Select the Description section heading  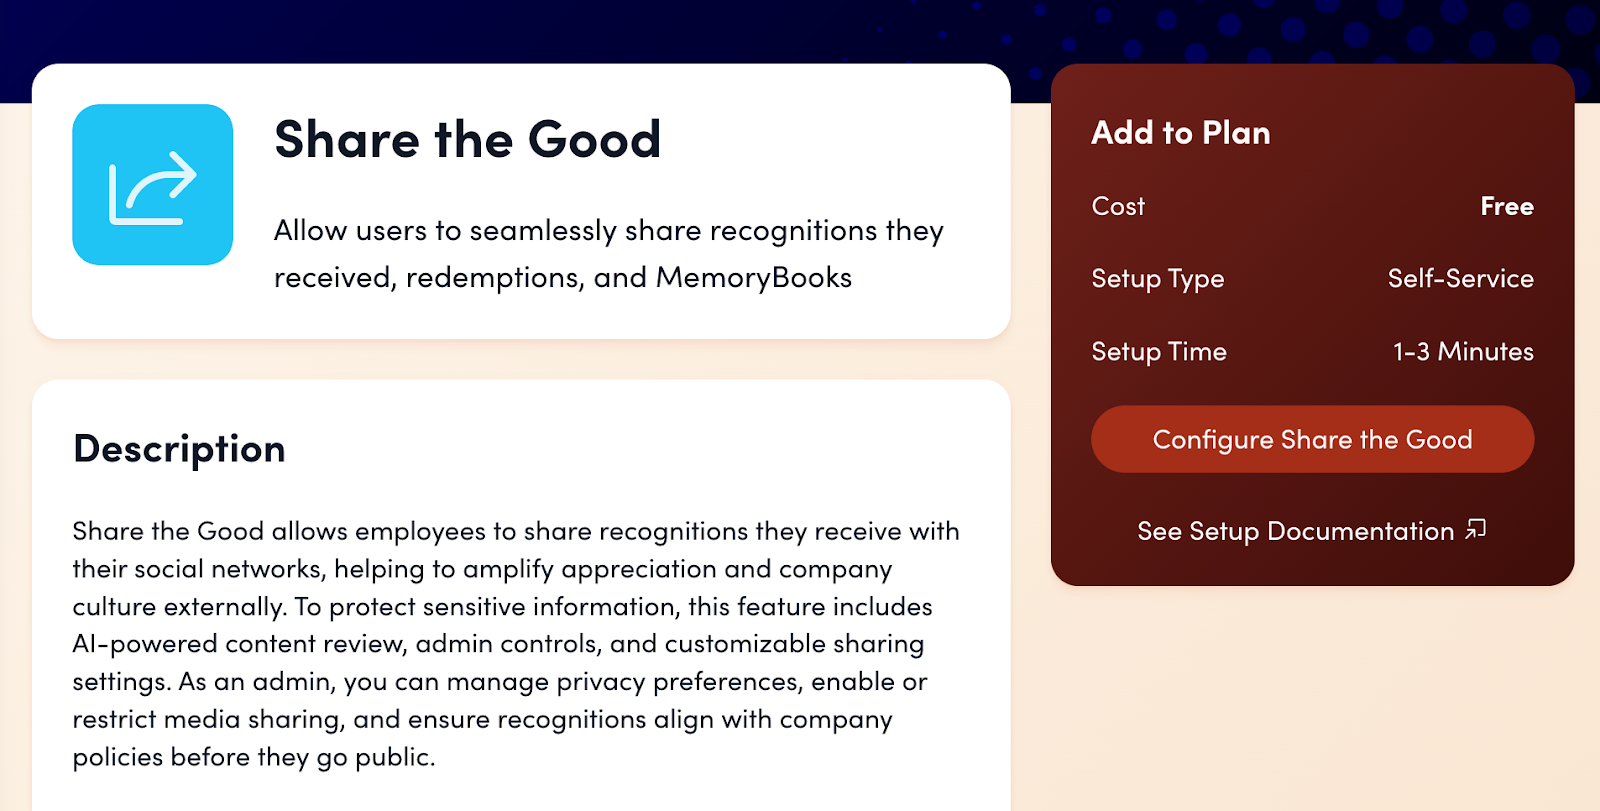[180, 449]
